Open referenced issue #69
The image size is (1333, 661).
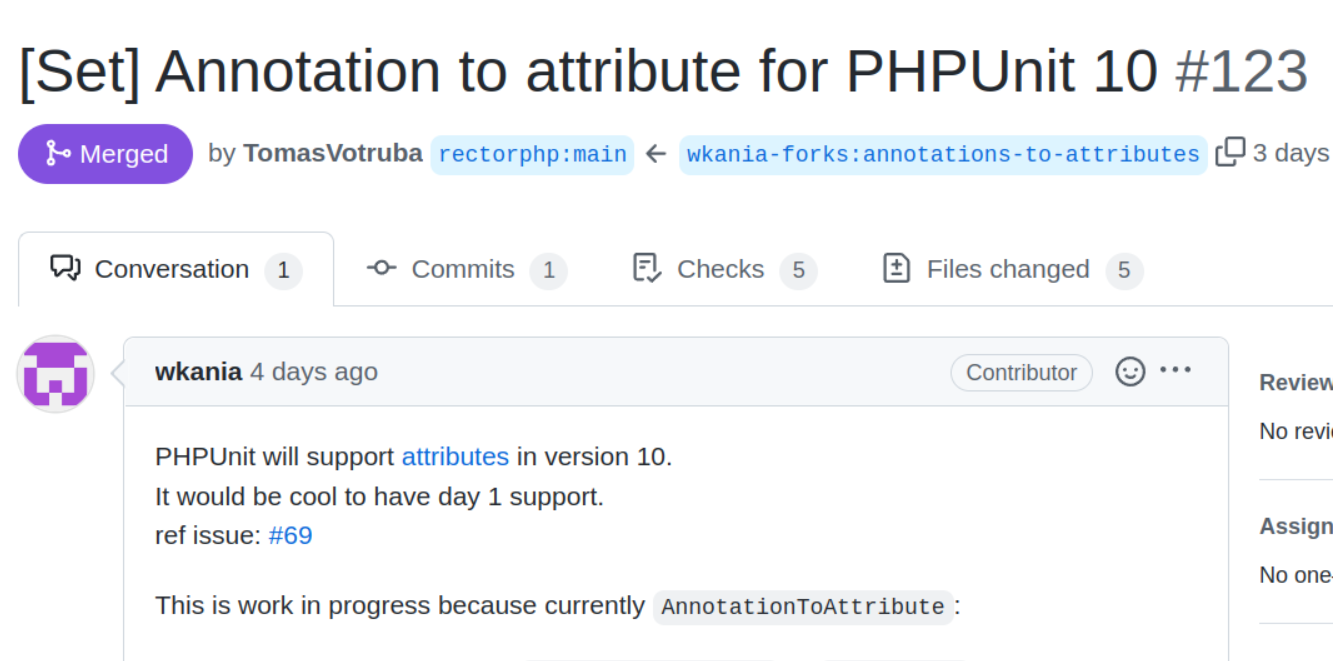point(290,535)
